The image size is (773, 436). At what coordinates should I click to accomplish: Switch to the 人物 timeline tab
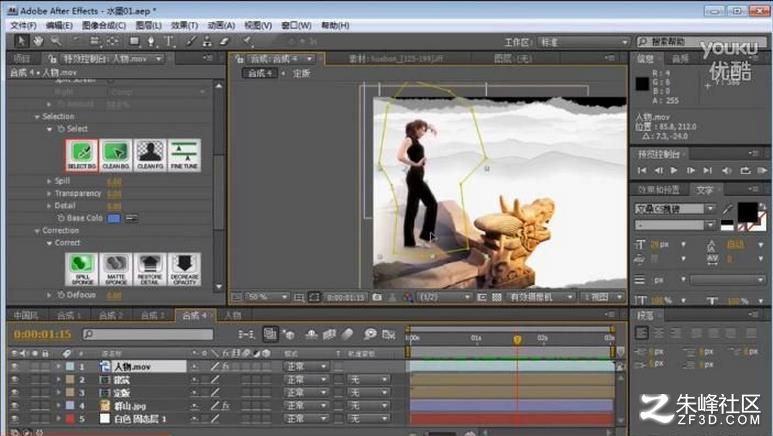click(233, 315)
